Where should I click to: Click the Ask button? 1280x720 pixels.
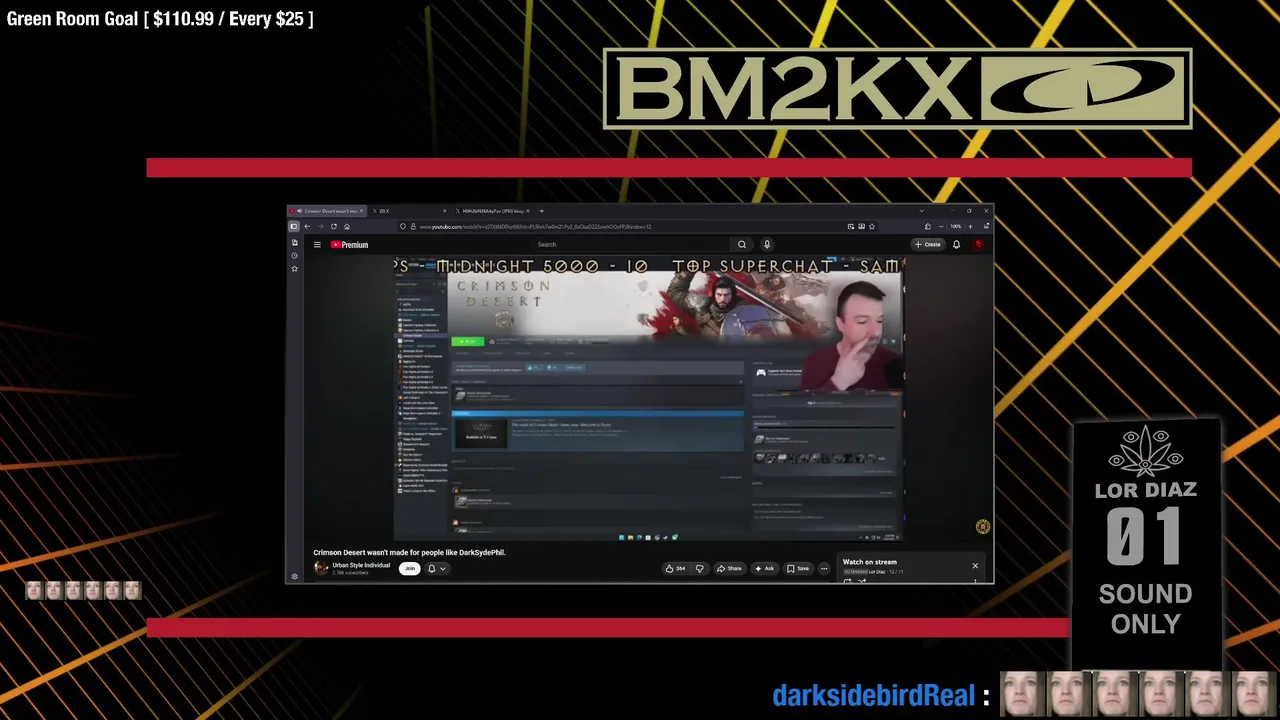pyautogui.click(x=765, y=568)
